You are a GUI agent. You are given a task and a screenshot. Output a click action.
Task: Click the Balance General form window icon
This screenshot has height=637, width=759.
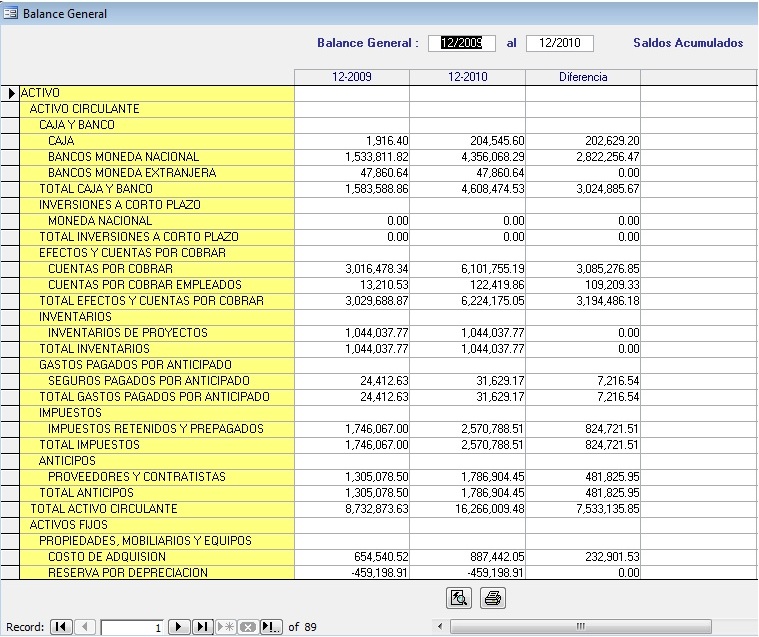[x=10, y=14]
